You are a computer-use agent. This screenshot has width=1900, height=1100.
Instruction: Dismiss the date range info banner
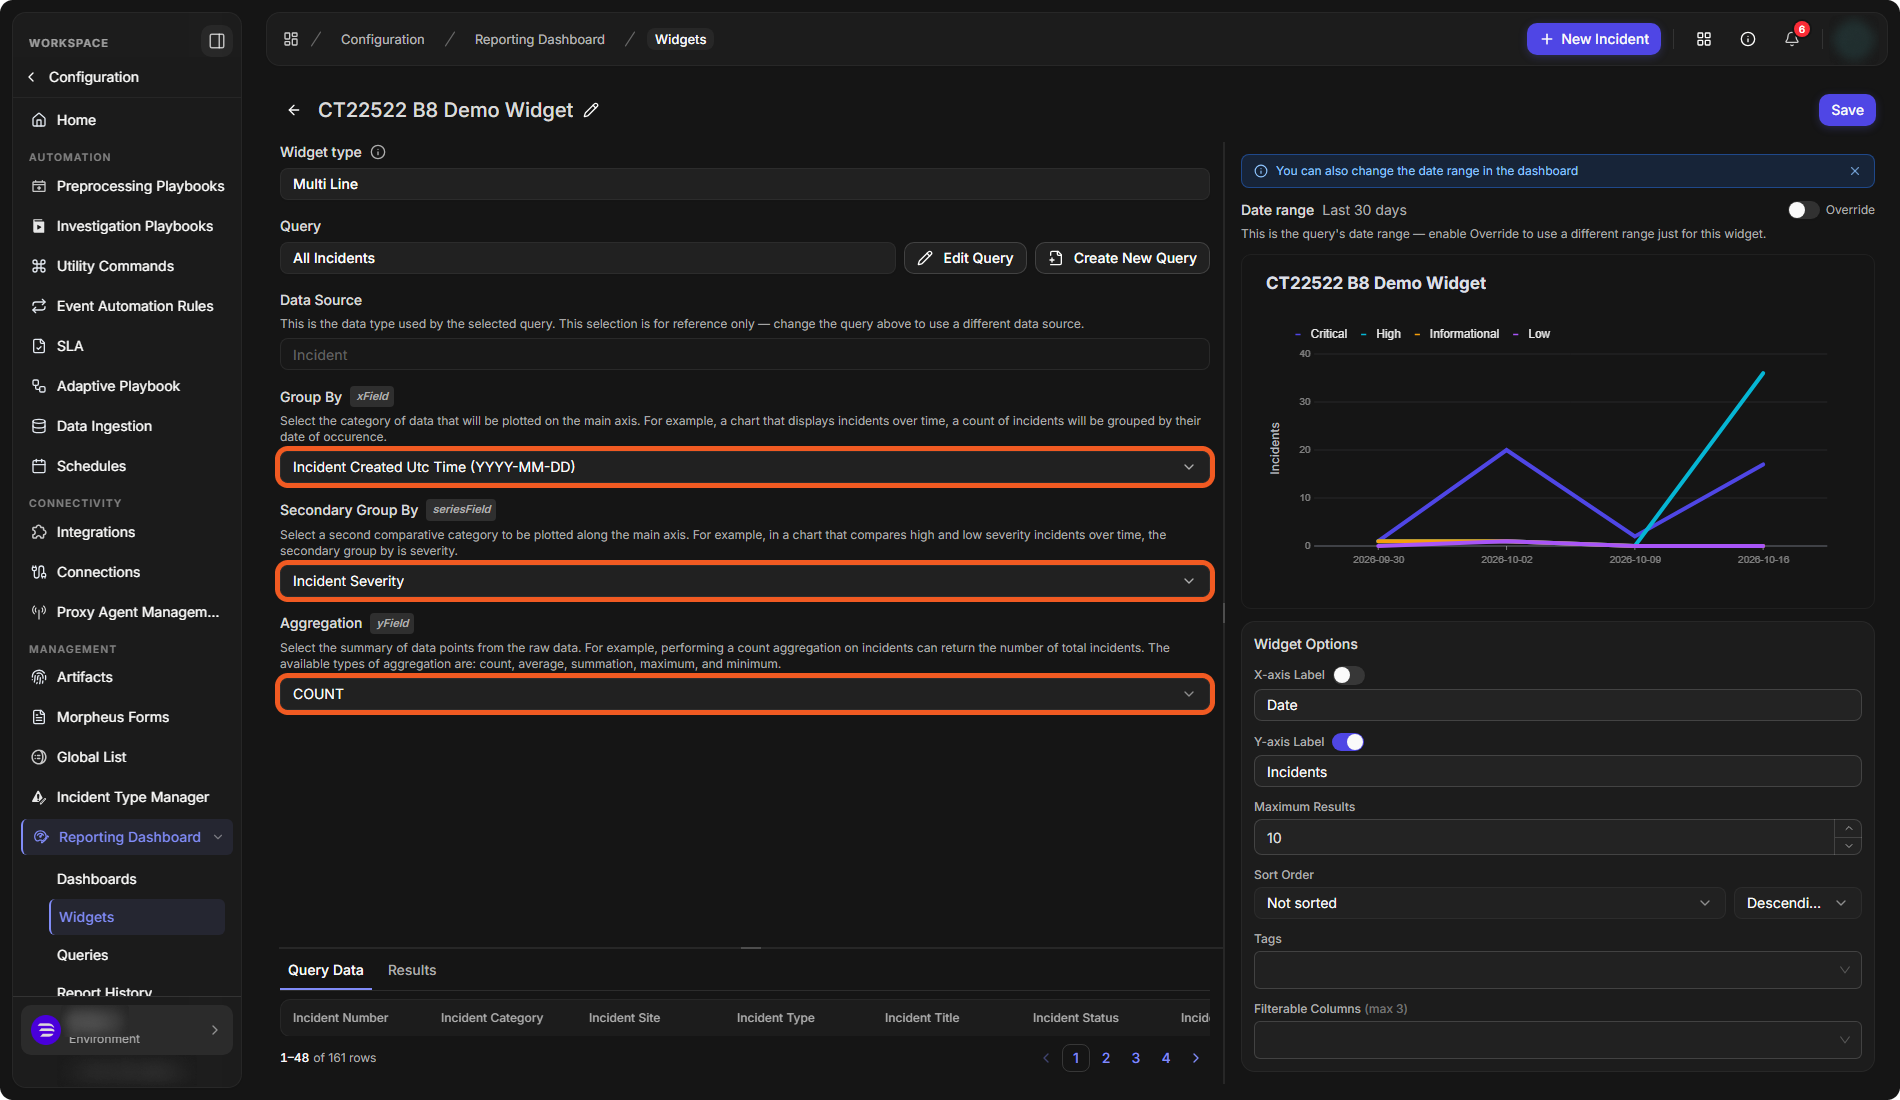(x=1855, y=171)
